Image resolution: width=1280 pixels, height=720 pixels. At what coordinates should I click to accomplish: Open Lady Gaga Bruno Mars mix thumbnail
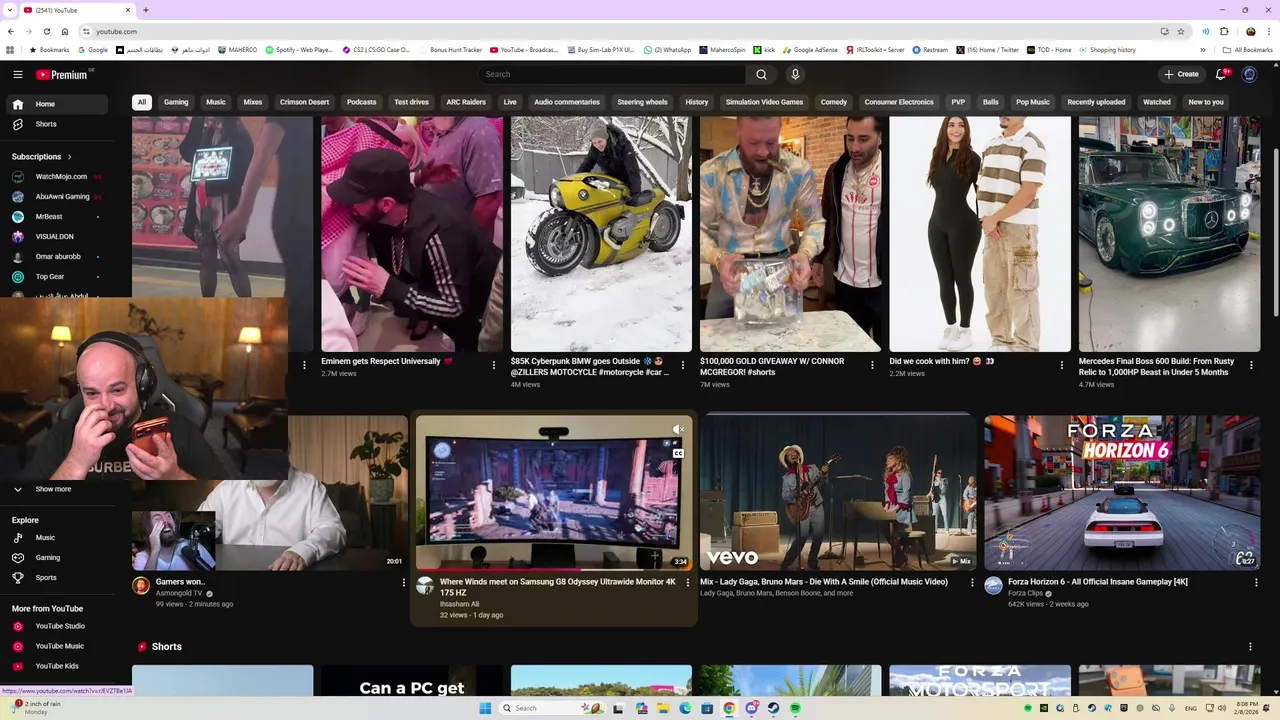838,492
